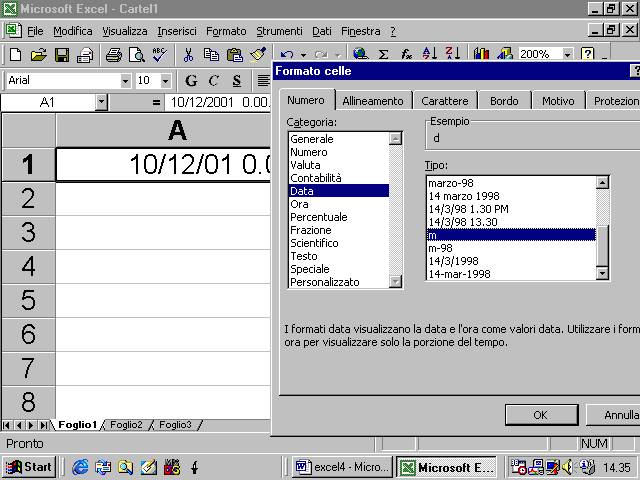Image resolution: width=640 pixels, height=480 pixels.
Task: Click OK in Formato celle dialog
Action: [541, 415]
